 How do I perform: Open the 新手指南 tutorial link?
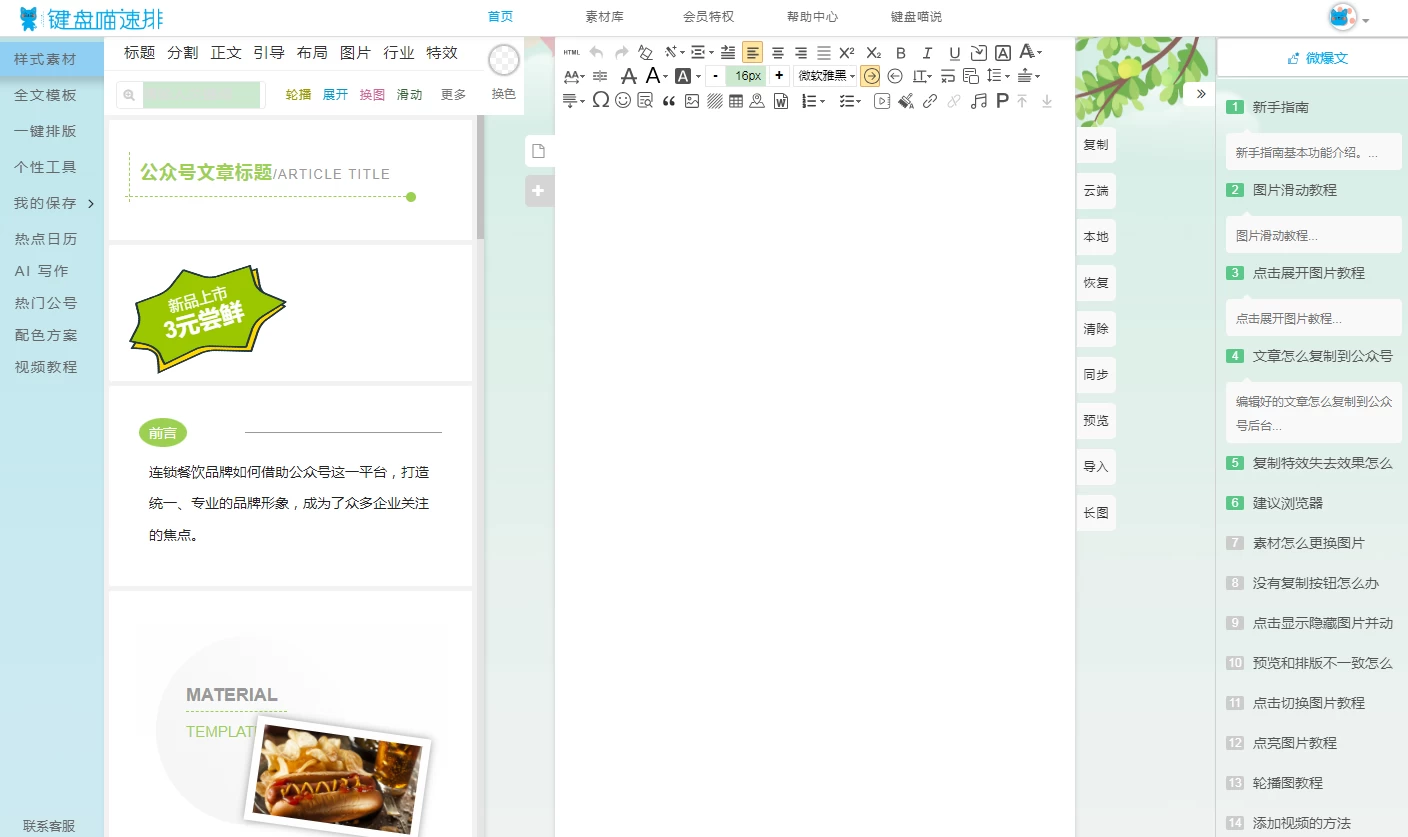(1280, 107)
